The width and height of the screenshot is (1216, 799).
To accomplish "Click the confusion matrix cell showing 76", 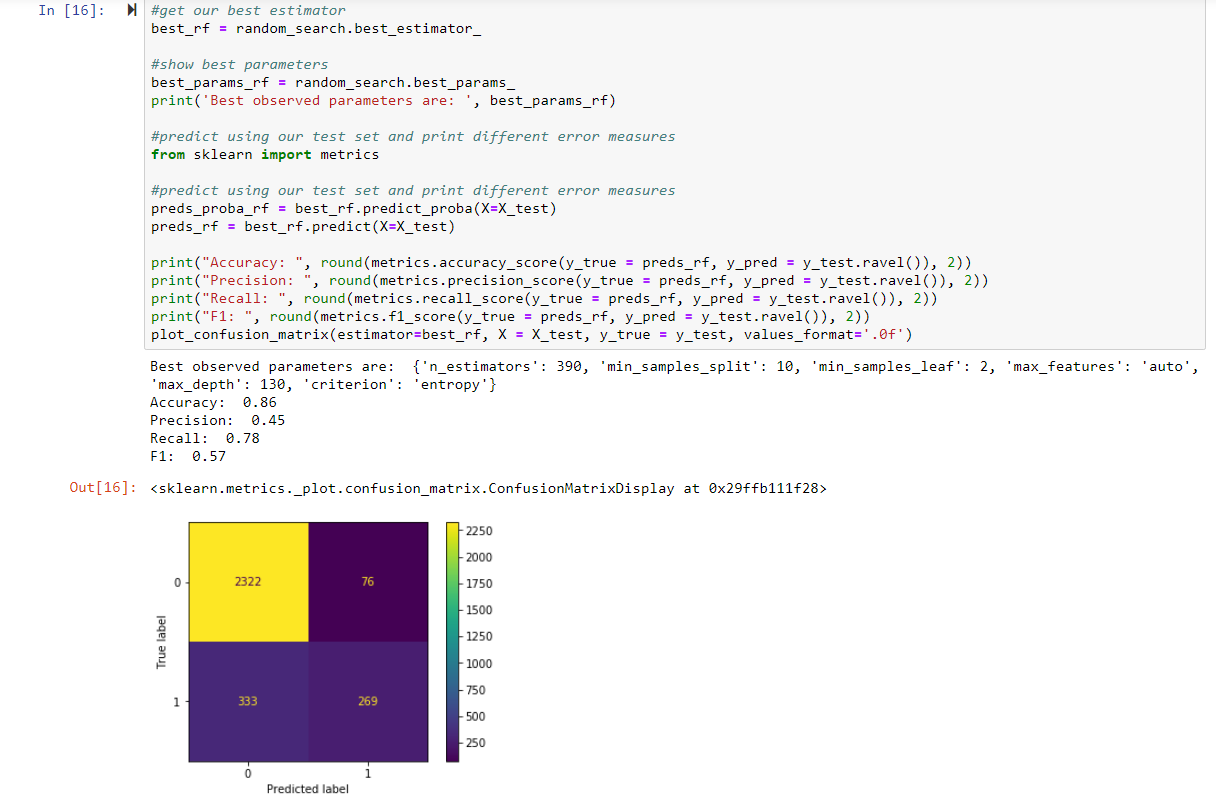I will pyautogui.click(x=367, y=582).
